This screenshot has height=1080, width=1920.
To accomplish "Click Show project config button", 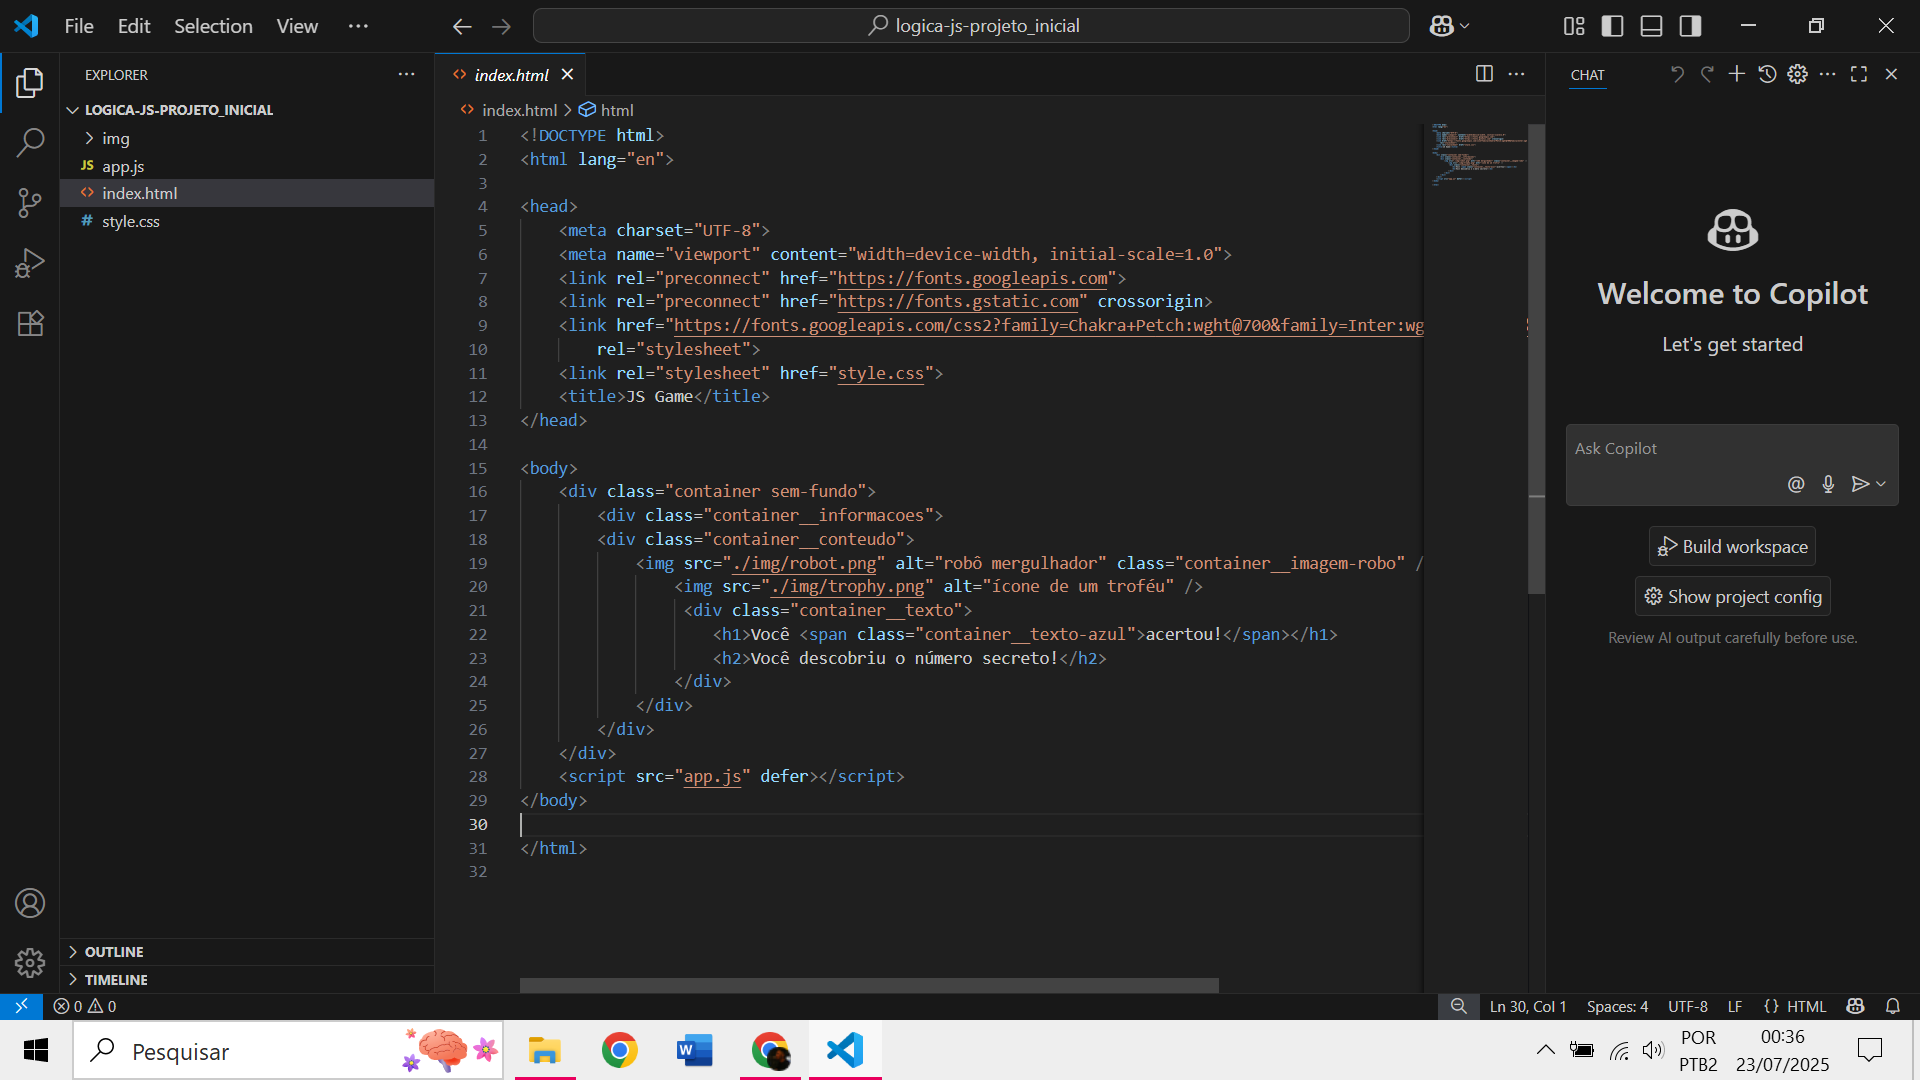I will coord(1732,596).
